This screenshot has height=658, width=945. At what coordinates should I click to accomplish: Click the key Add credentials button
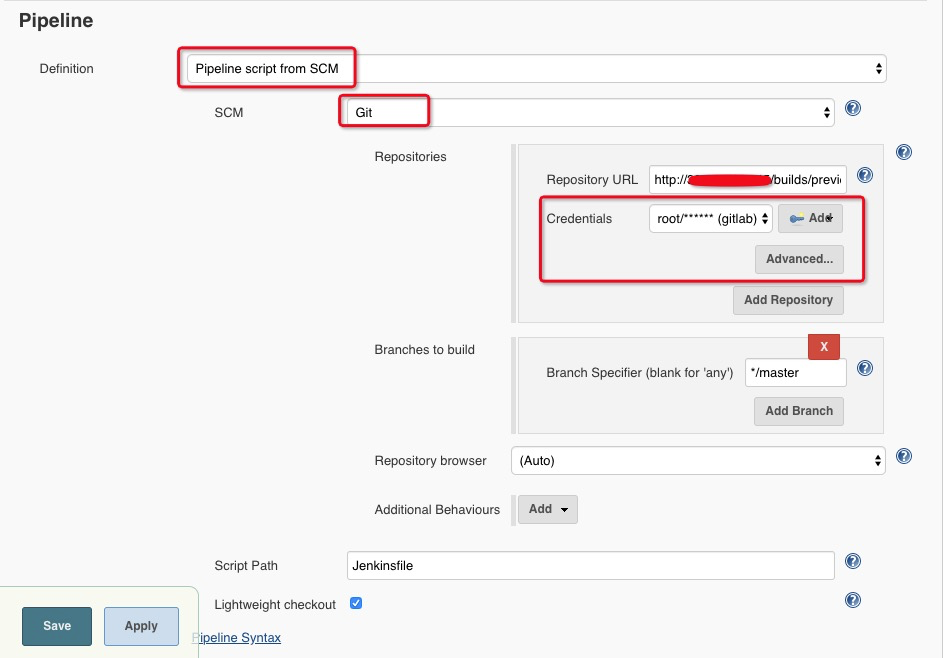coord(810,218)
